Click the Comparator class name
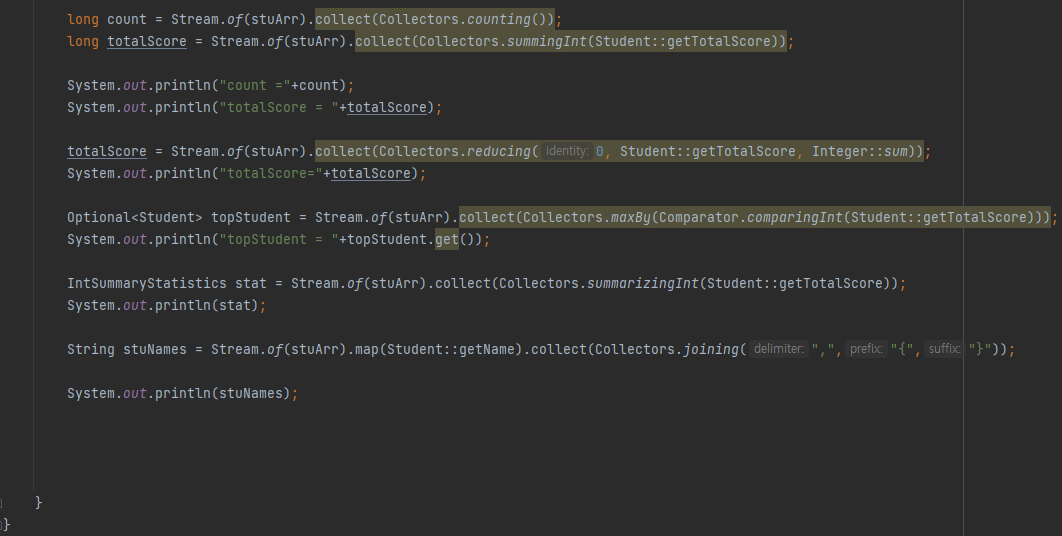The image size is (1062, 536). tap(698, 218)
